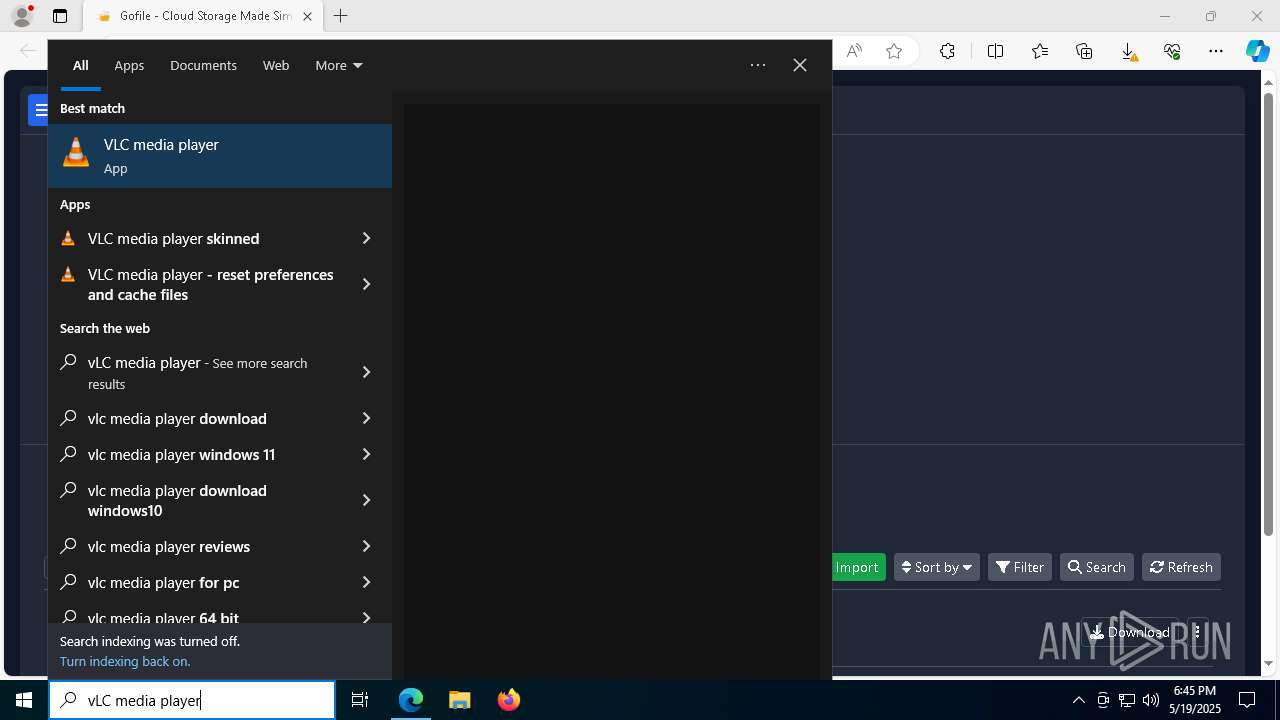Open Gofile file options kebab menu
1280x720 pixels.
[1197, 632]
